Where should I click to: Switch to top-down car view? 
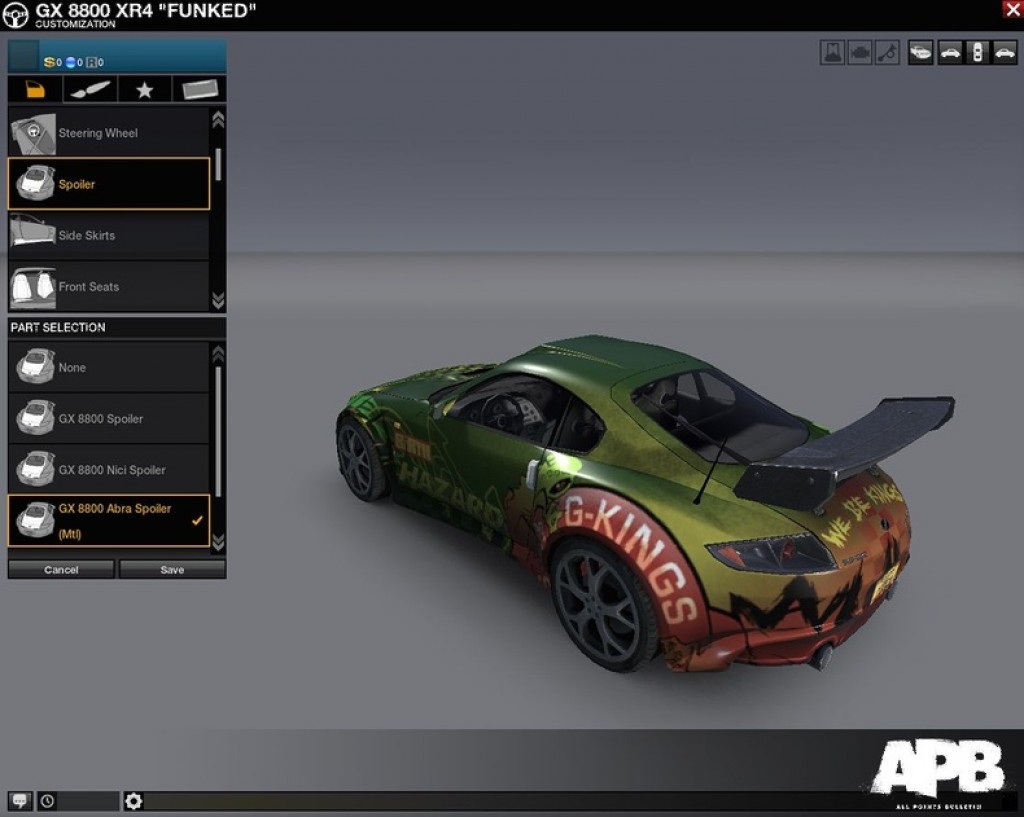[977, 53]
